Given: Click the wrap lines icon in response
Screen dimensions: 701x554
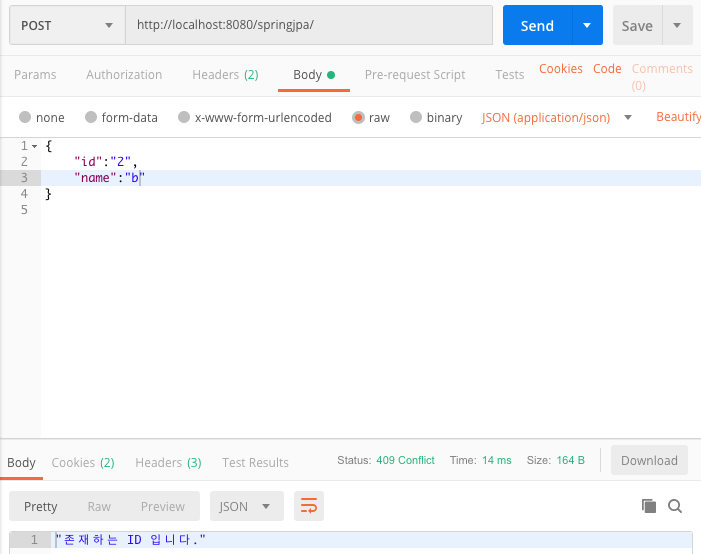Looking at the screenshot, I should pos(308,506).
